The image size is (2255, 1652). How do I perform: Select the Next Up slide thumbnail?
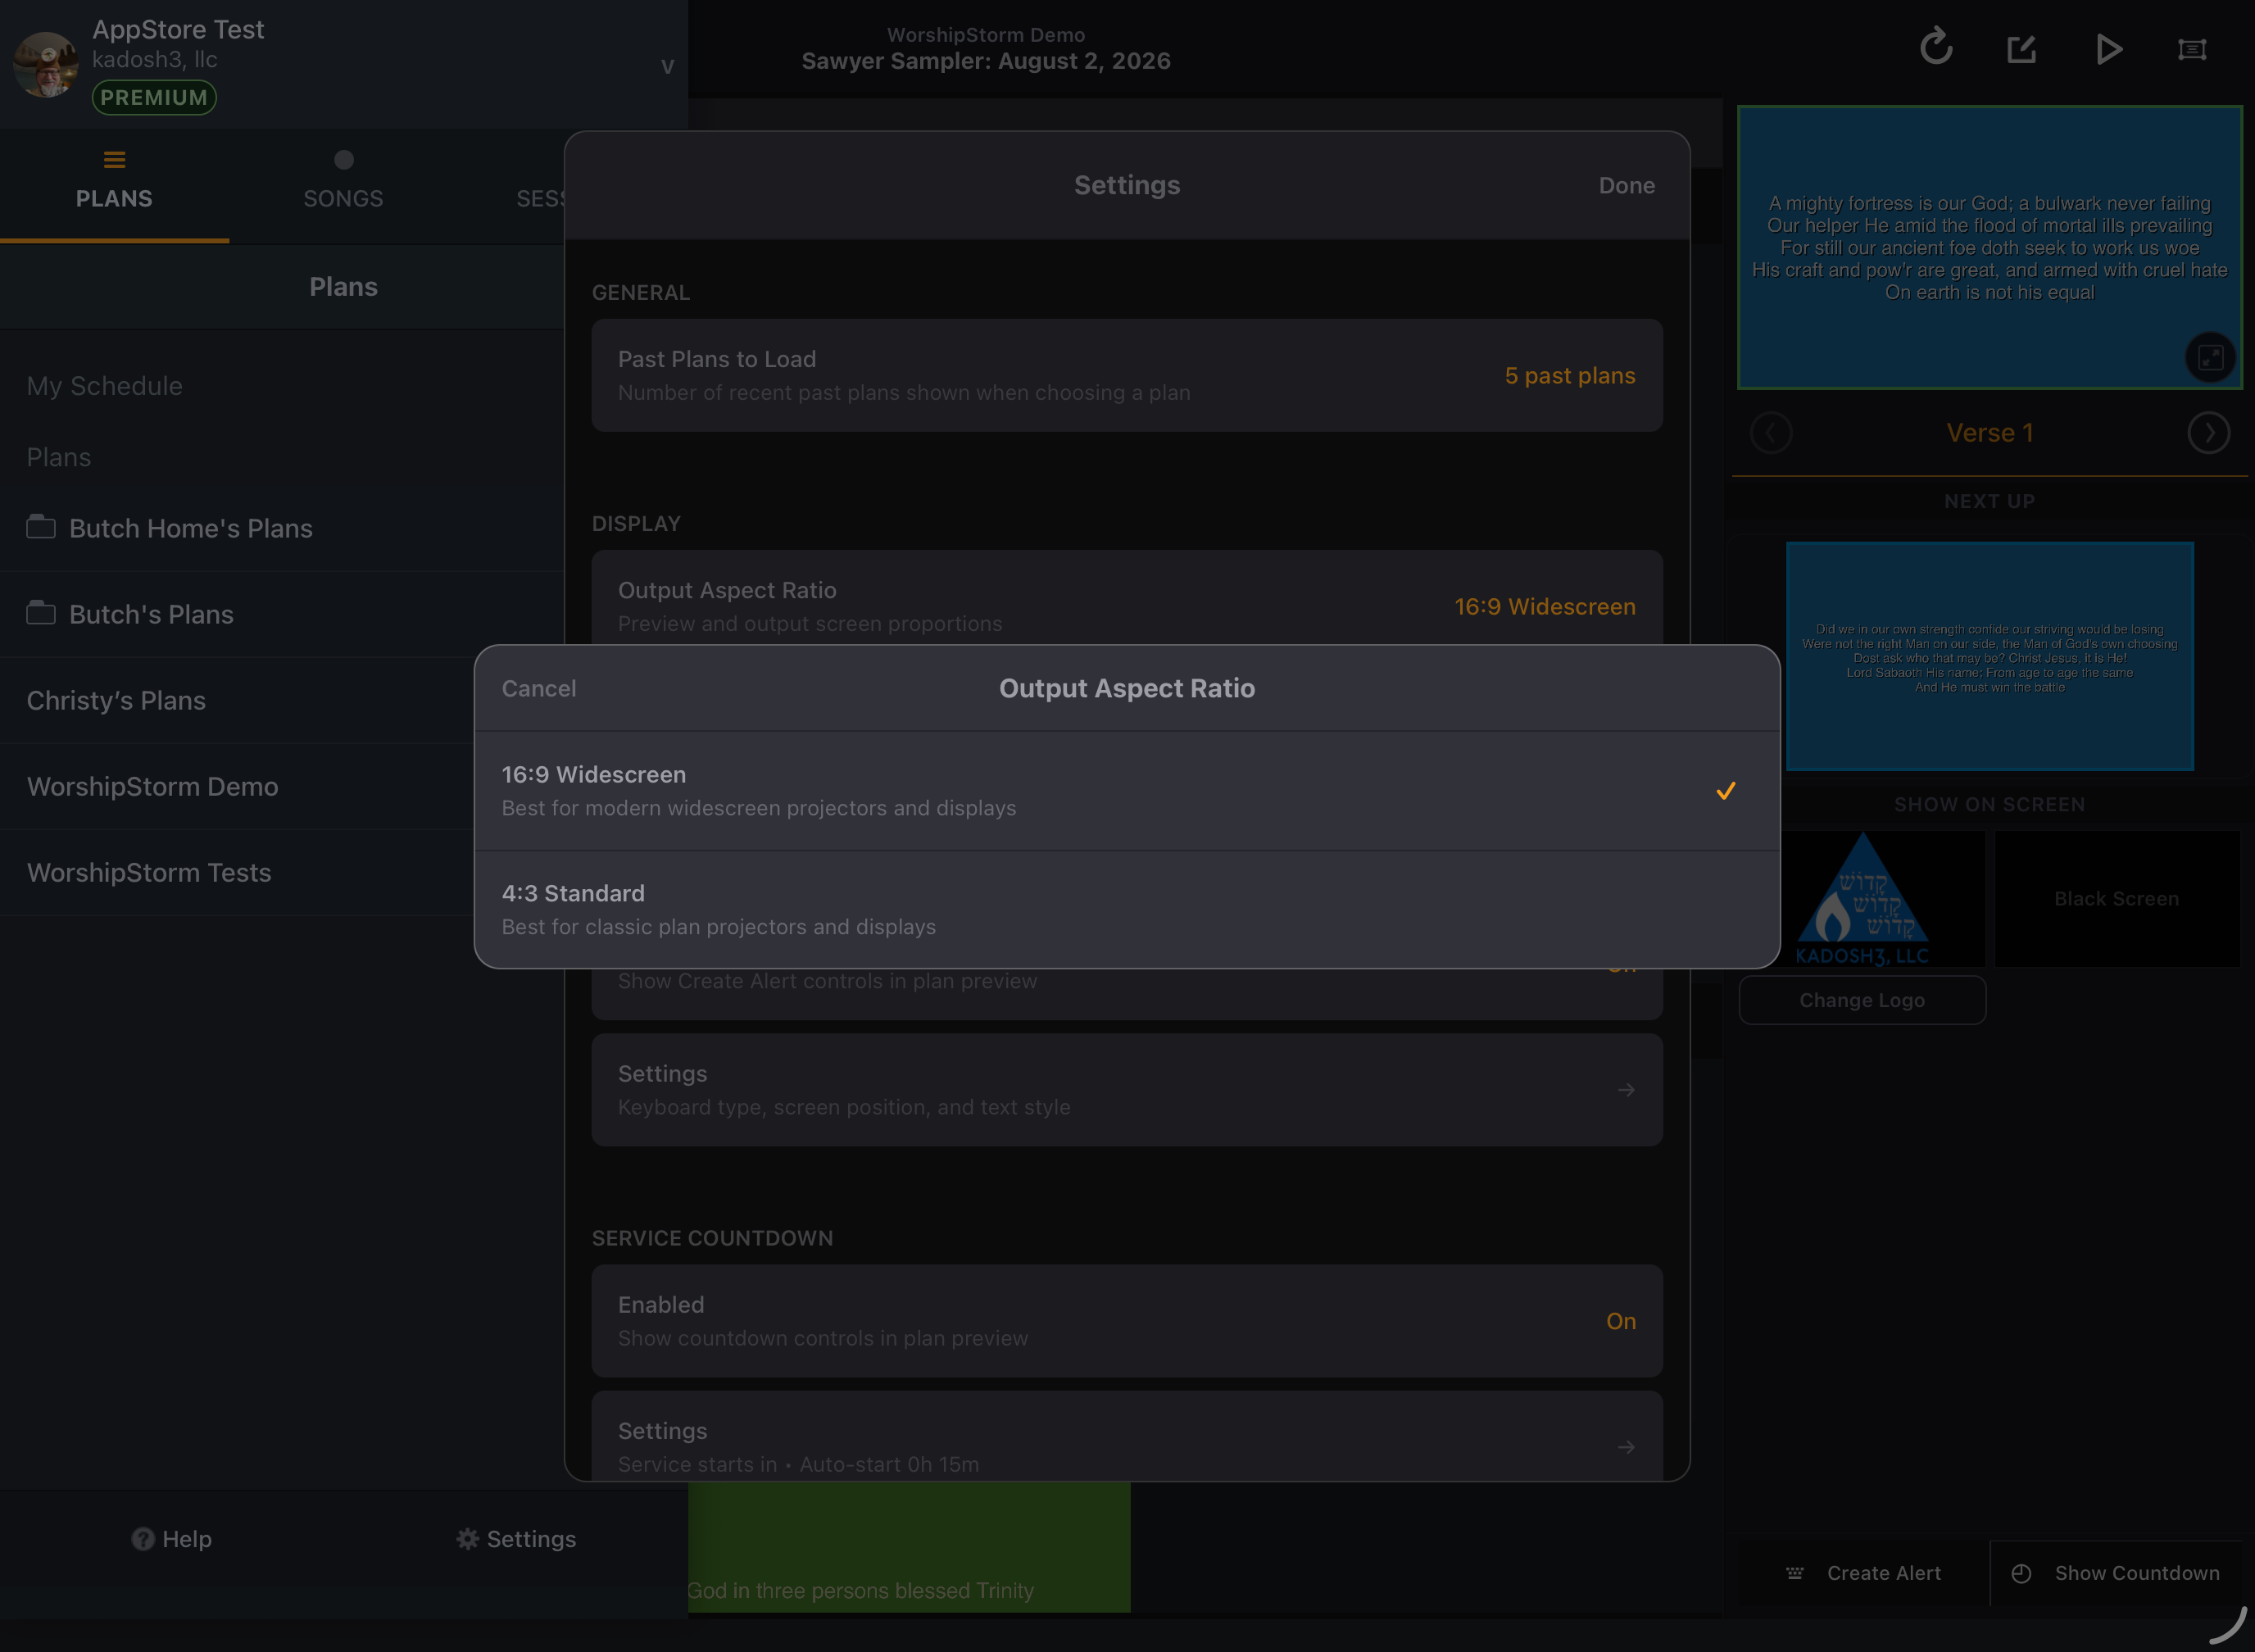point(1990,656)
